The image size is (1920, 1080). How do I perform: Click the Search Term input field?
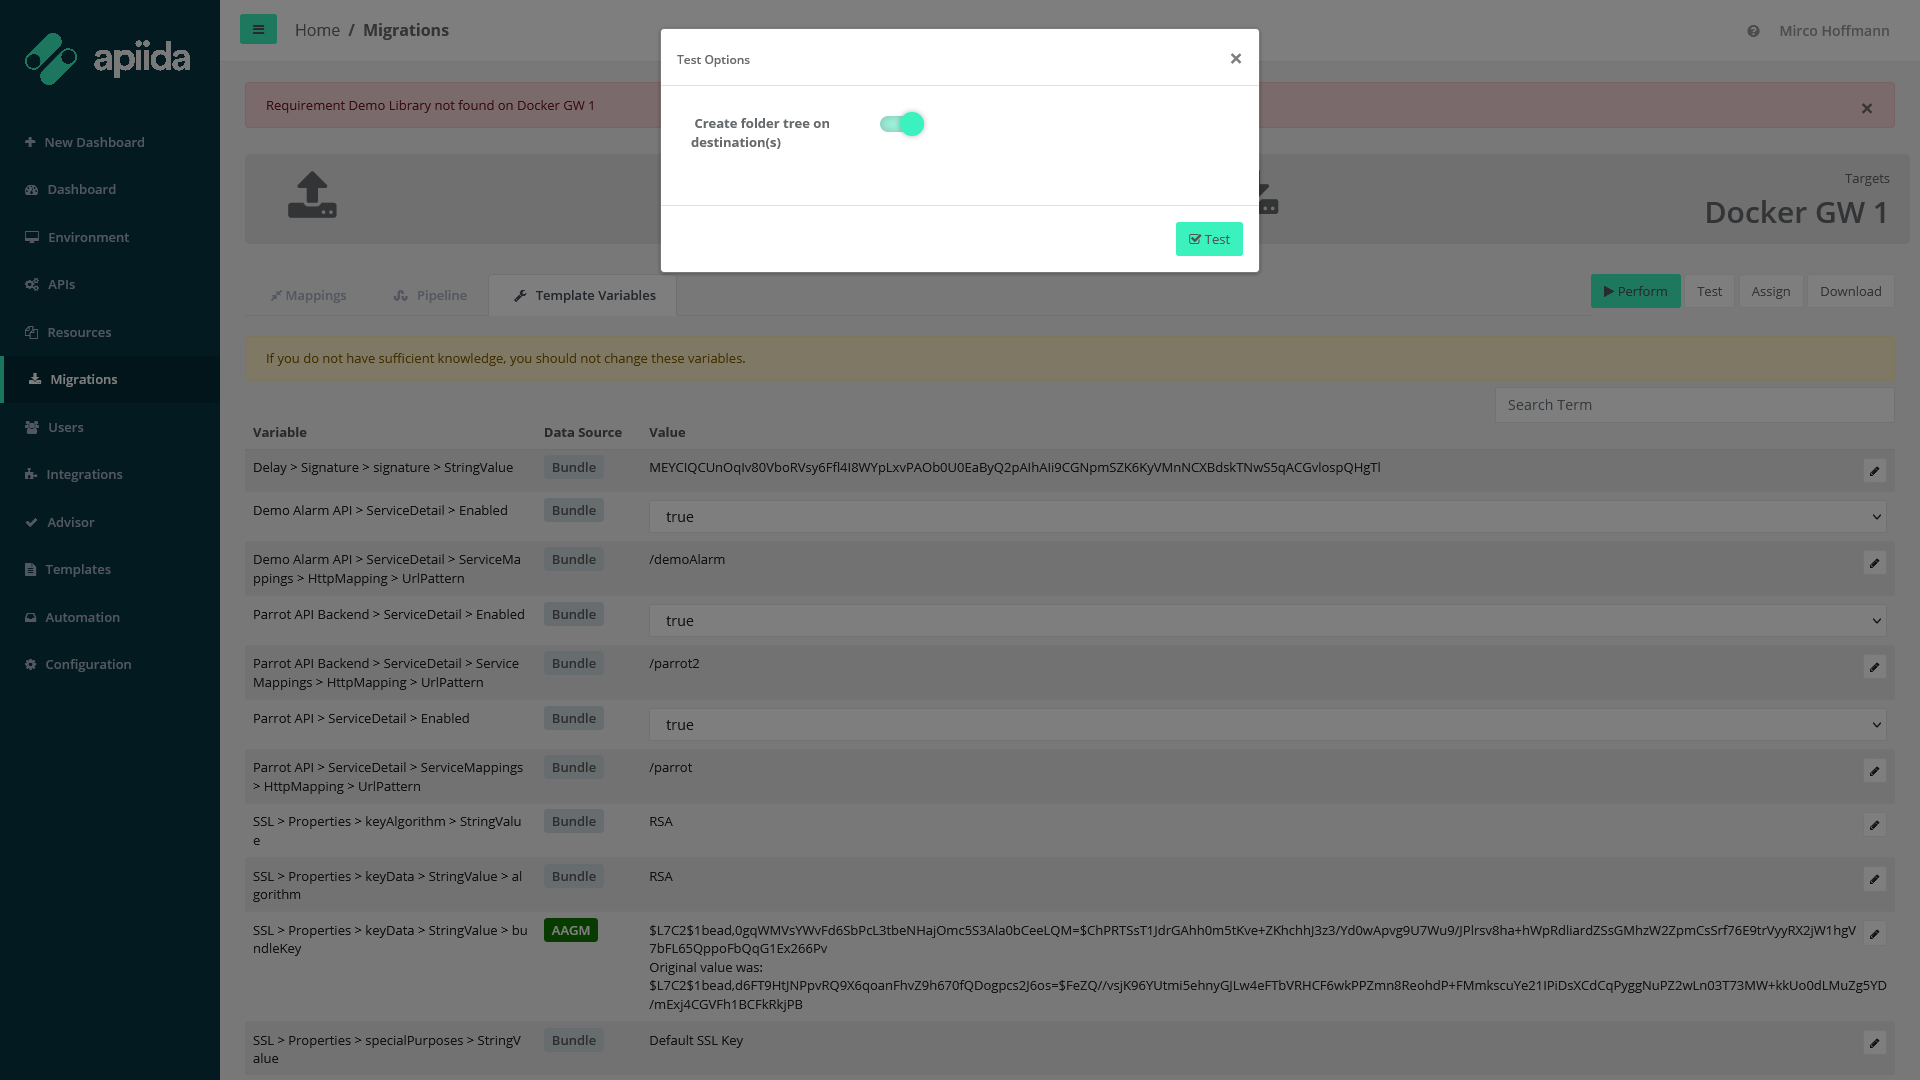[1693, 405]
